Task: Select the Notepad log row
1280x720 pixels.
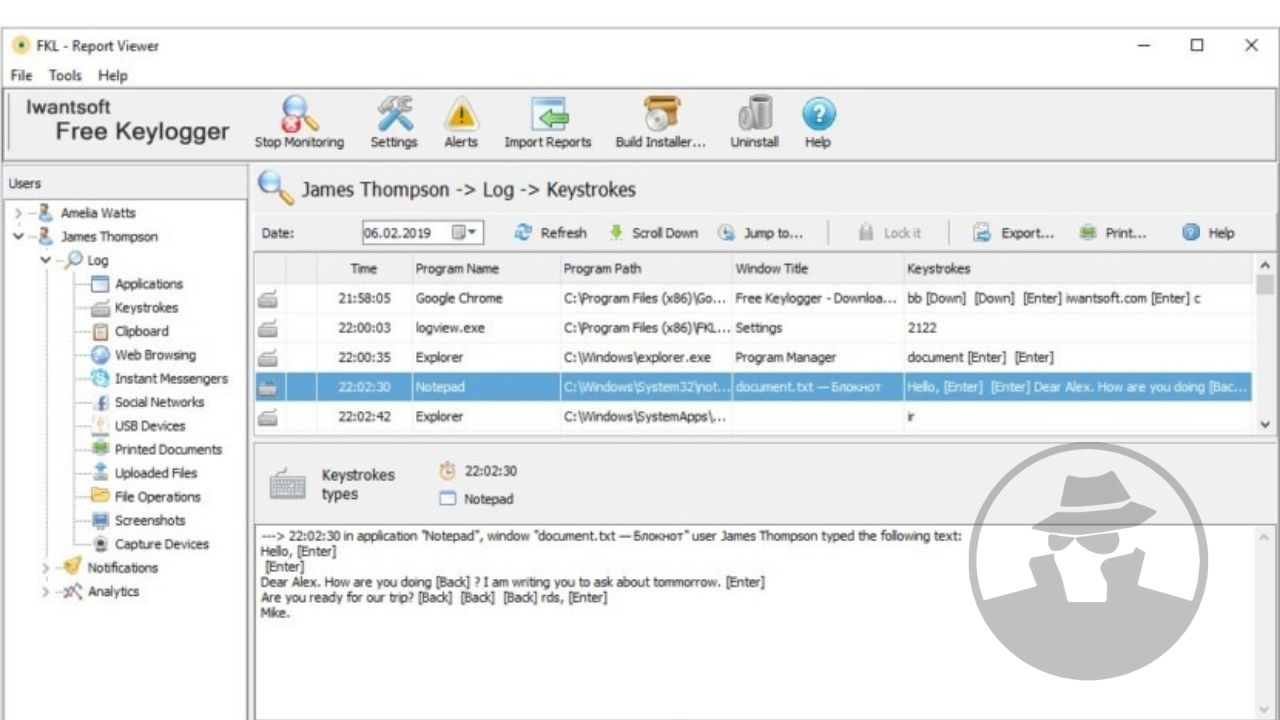Action: click(x=753, y=387)
